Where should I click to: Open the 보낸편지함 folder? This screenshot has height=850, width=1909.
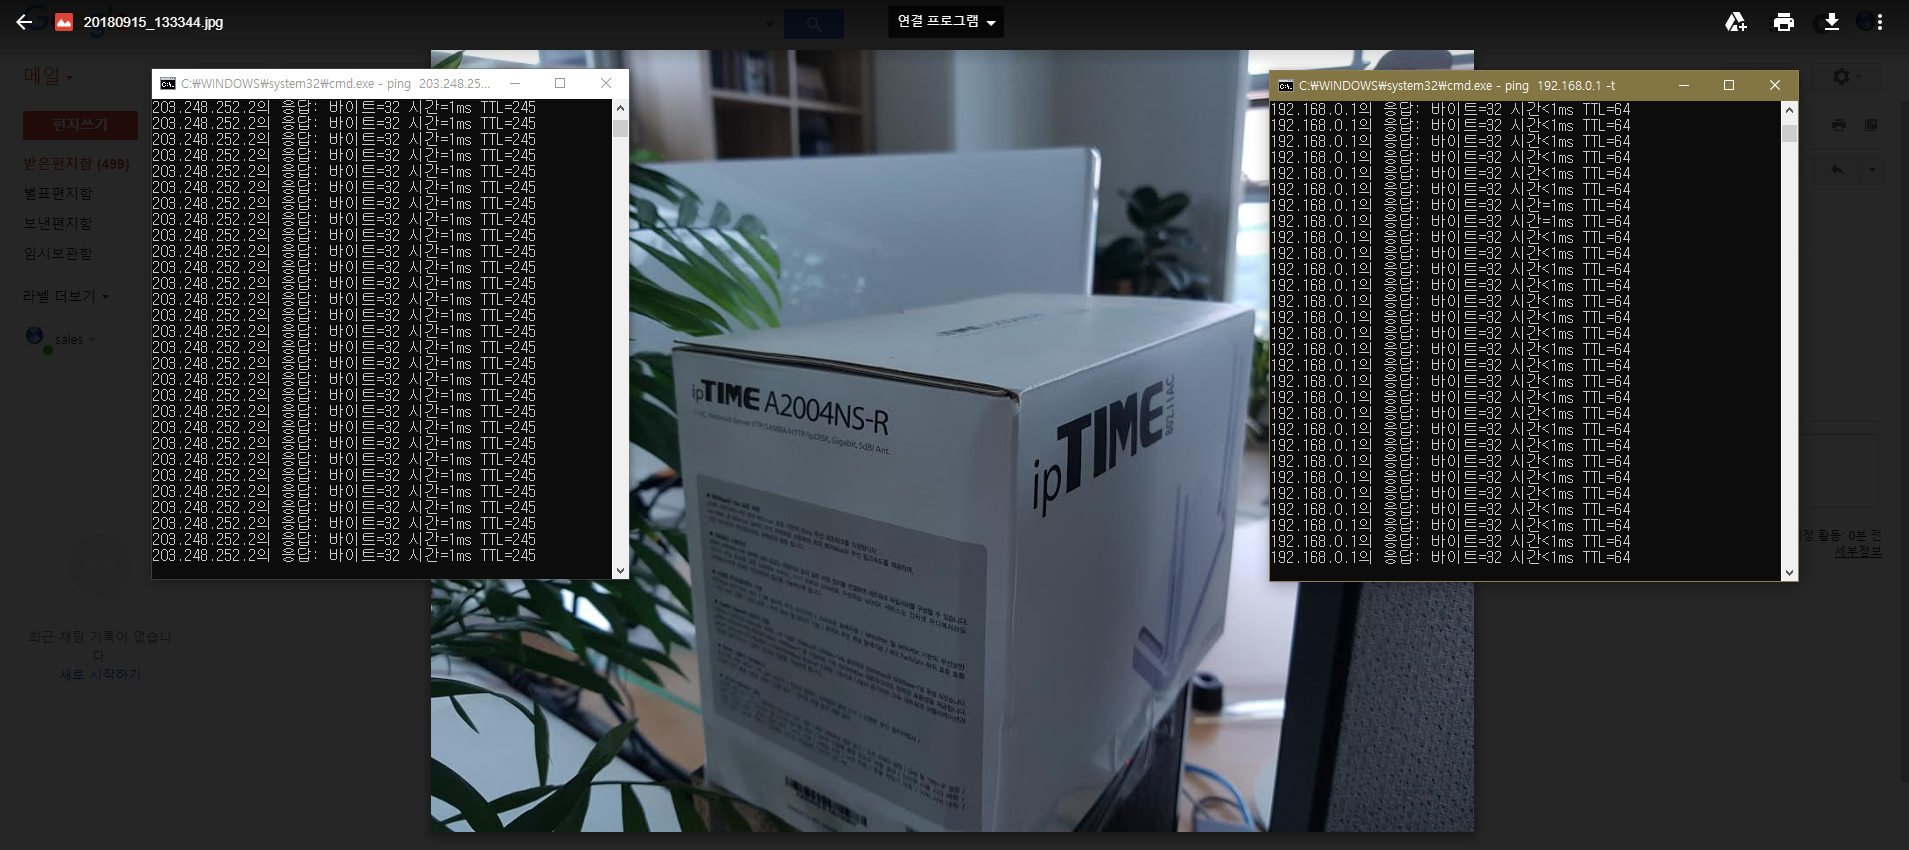point(58,224)
